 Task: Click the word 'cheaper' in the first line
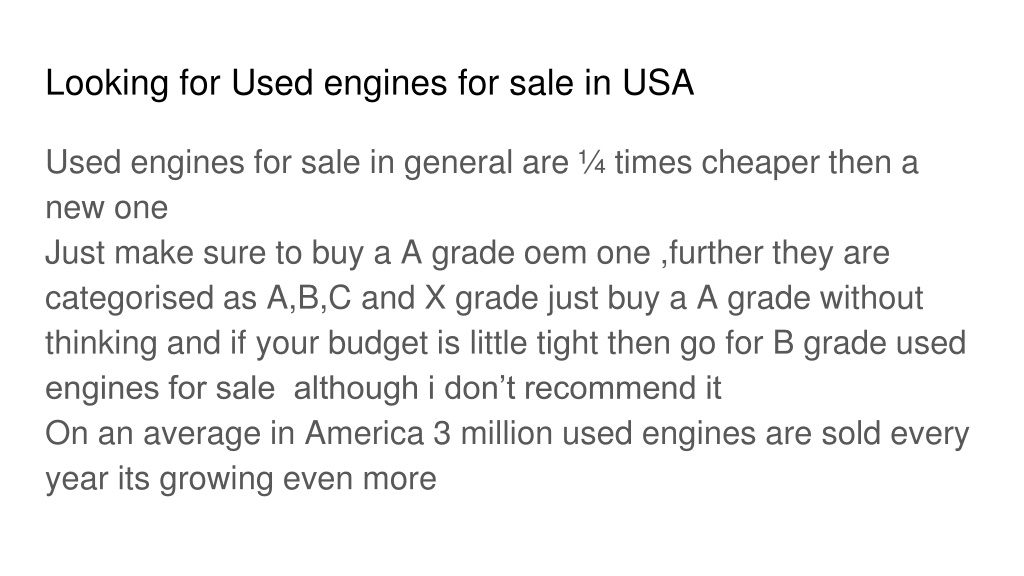tap(760, 163)
